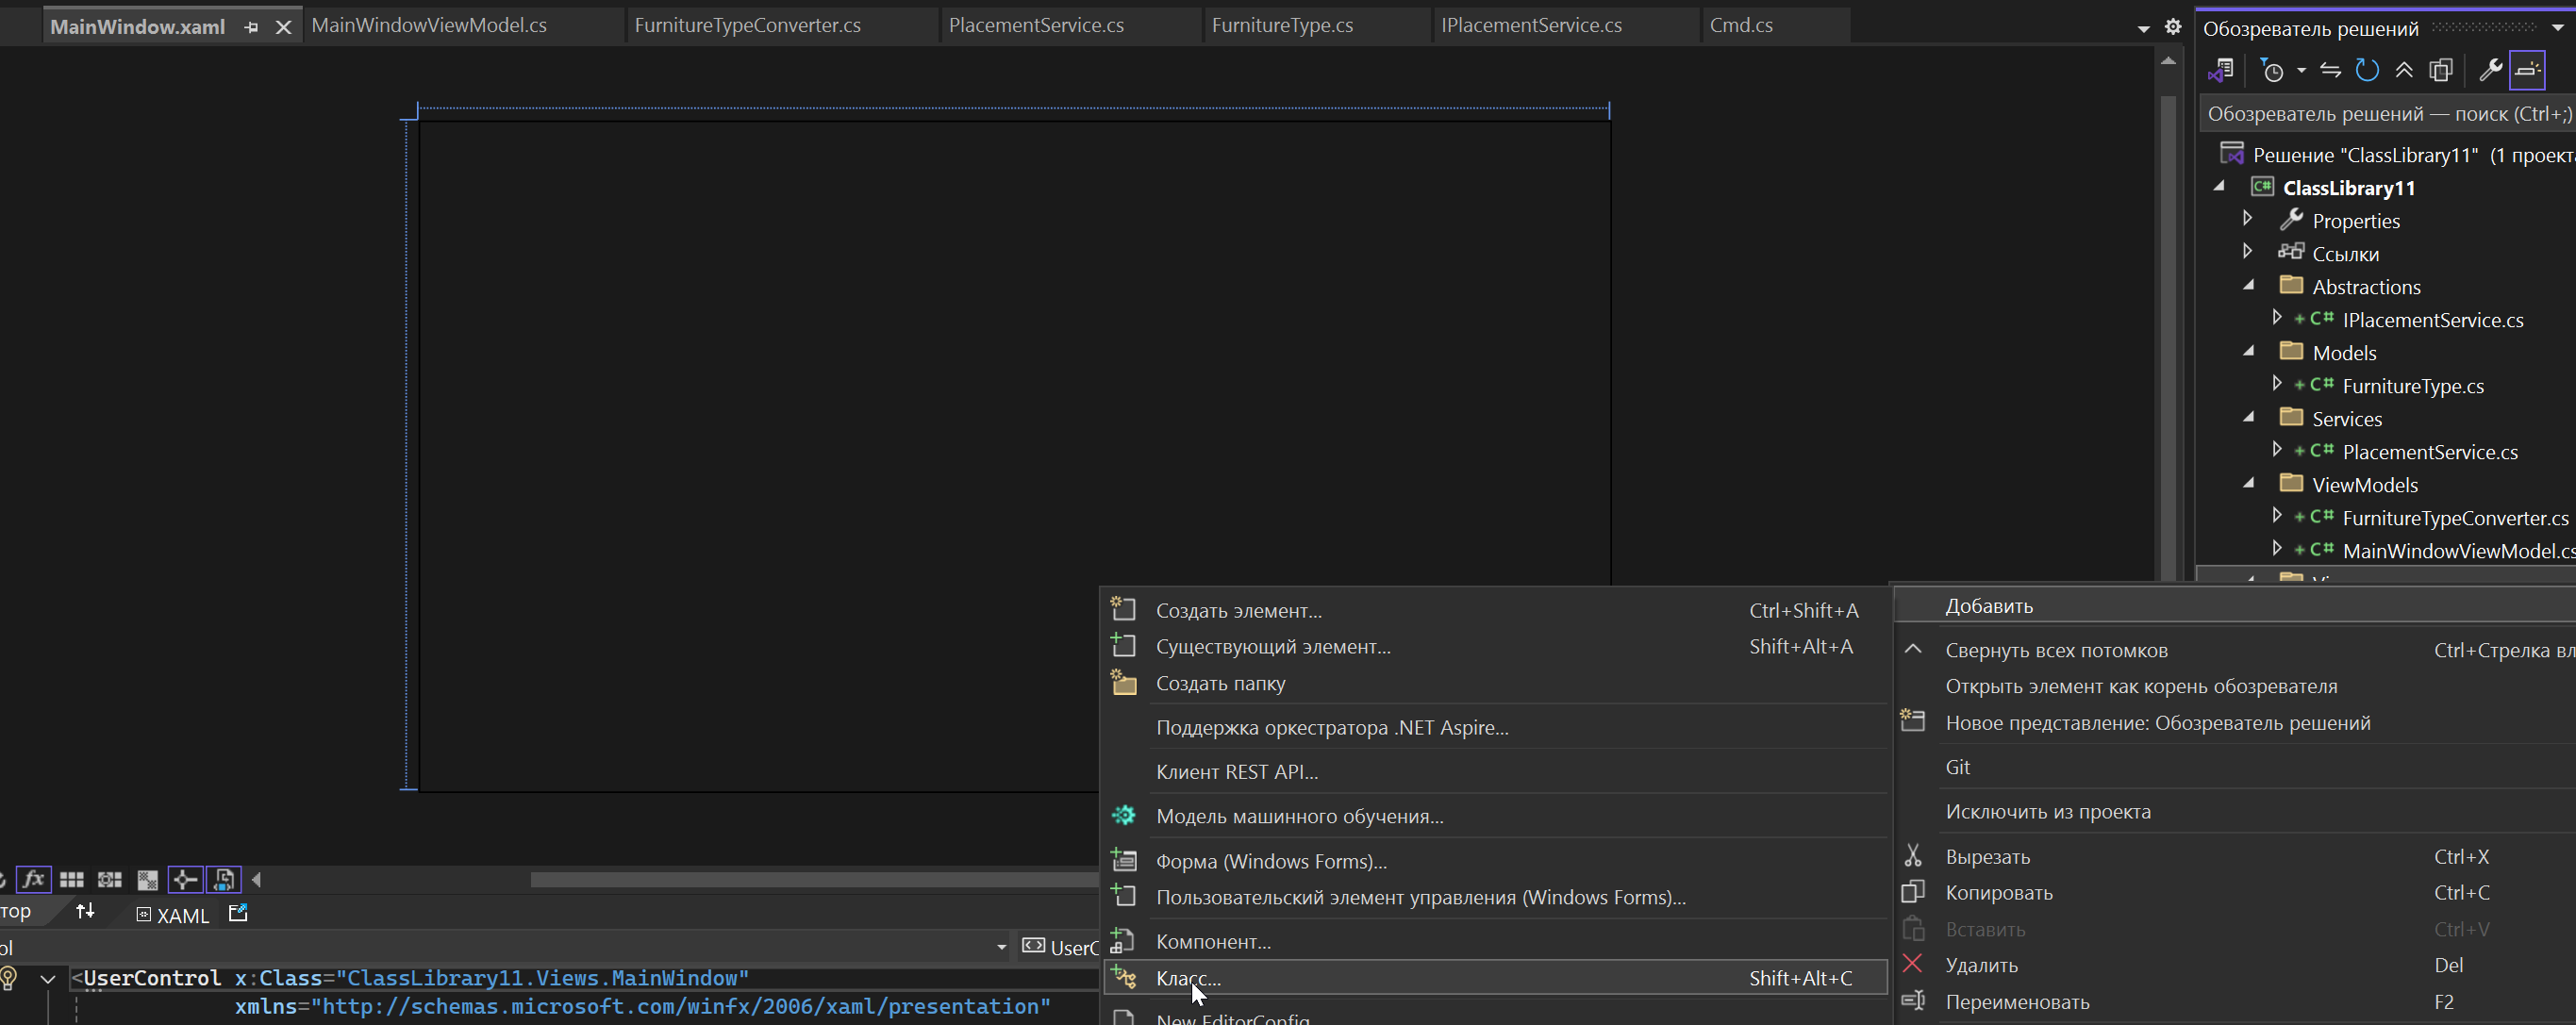
Task: Open Properties wrench icon in Solution Explorer
Action: (2490, 70)
